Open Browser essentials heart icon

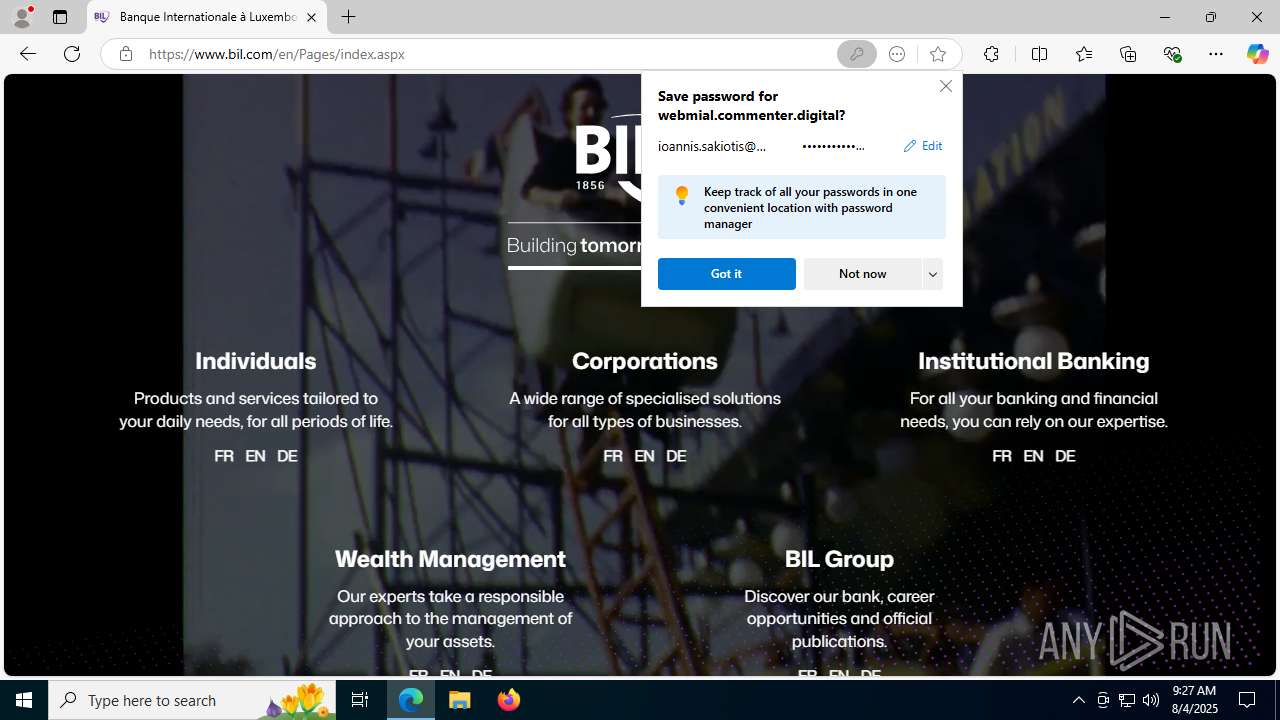[1172, 54]
